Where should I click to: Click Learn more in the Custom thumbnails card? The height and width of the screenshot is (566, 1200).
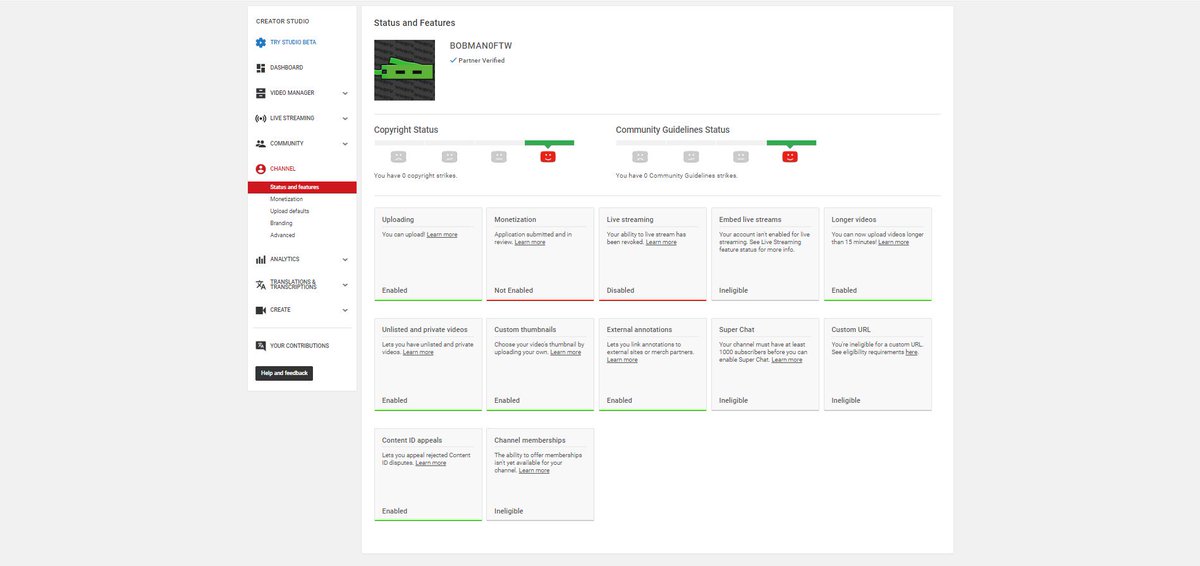coord(565,352)
